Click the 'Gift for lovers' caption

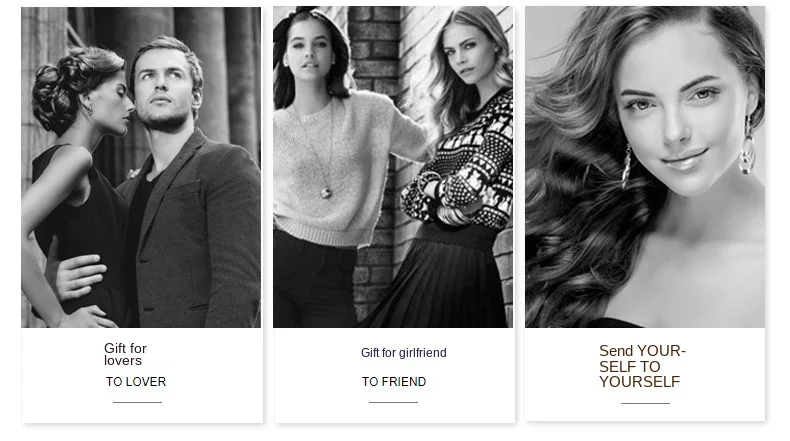[125, 354]
